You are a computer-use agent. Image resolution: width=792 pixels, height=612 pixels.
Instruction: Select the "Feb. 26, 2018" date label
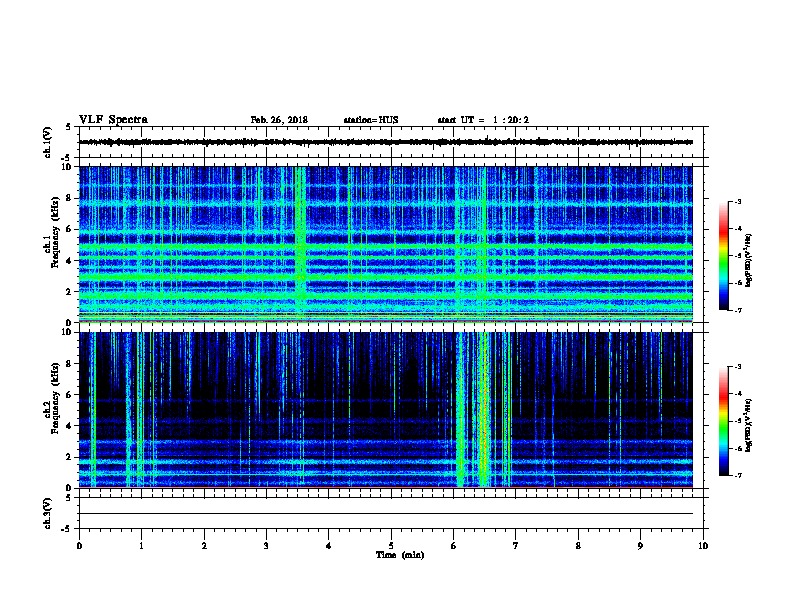[279, 120]
